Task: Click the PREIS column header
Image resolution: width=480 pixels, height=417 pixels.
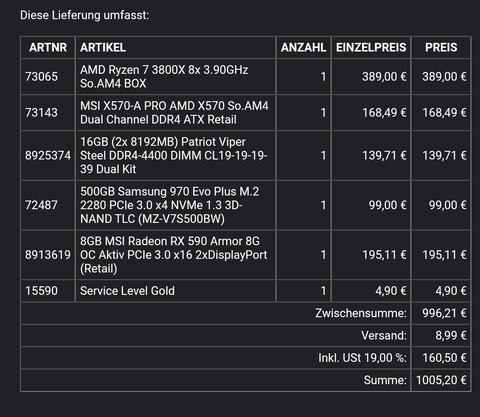Action: (441, 48)
